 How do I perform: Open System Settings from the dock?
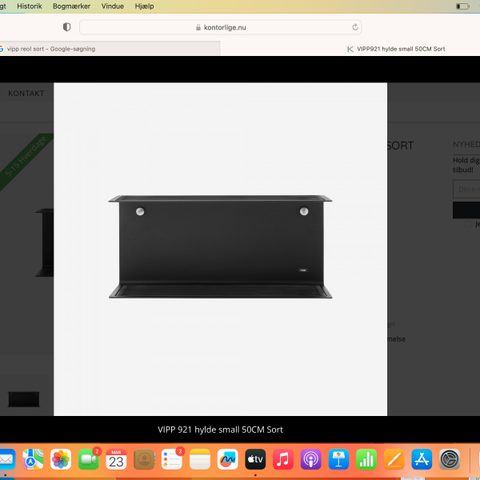pos(450,459)
